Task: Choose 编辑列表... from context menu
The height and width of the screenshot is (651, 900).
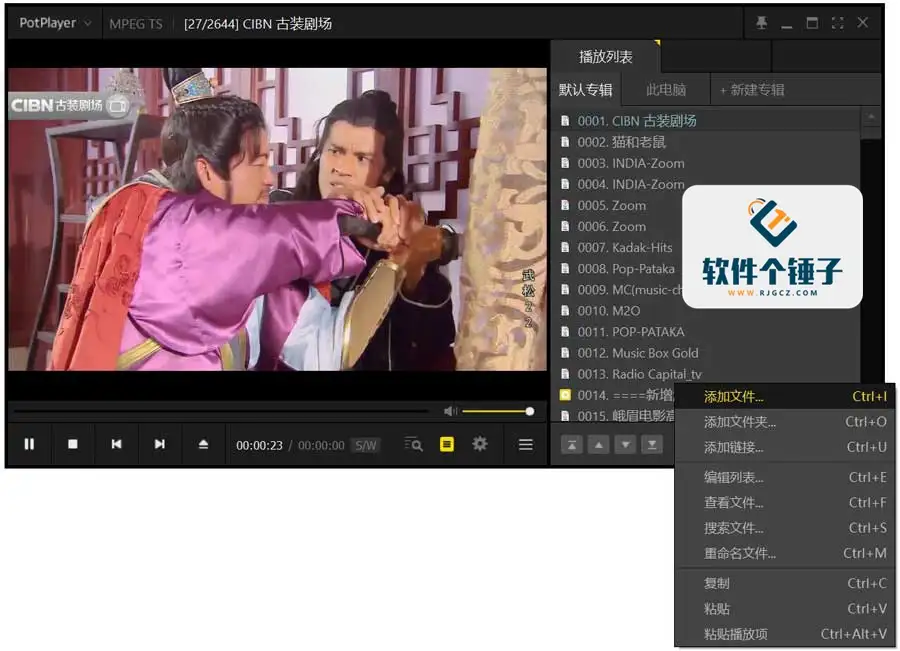Action: click(x=785, y=477)
